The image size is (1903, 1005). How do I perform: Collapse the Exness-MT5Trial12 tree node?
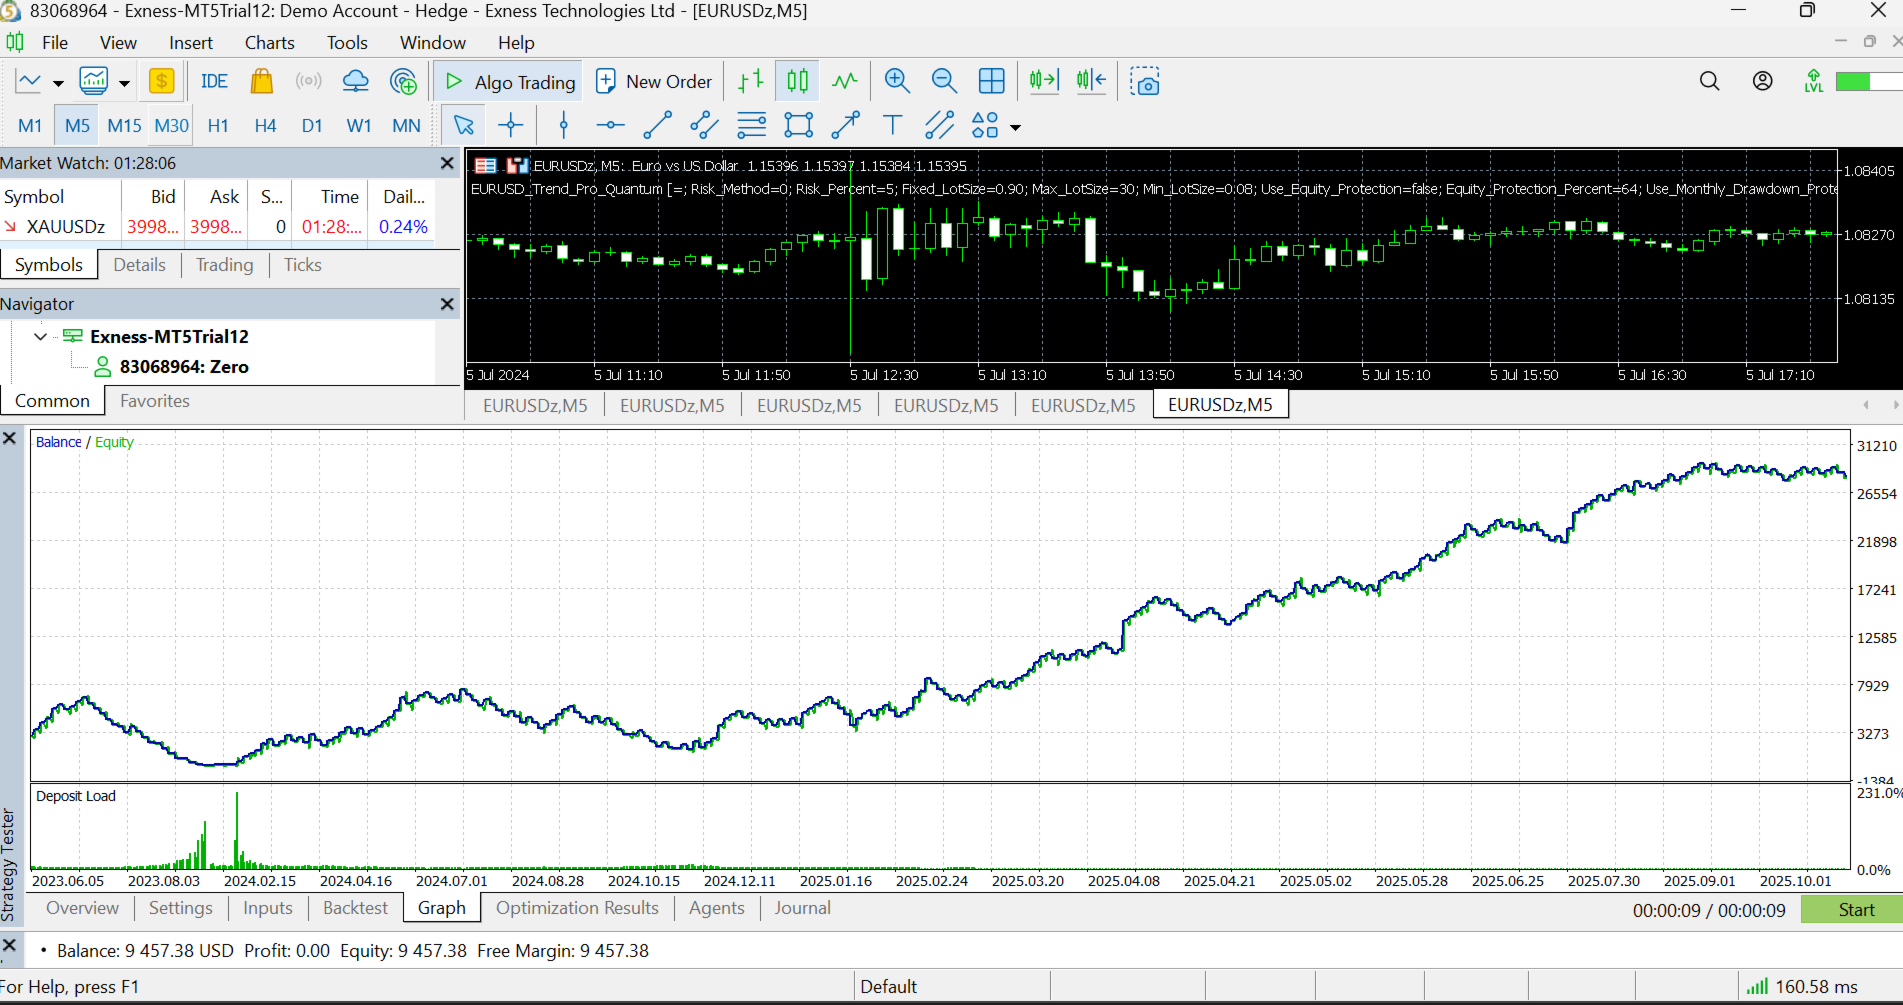point(40,337)
